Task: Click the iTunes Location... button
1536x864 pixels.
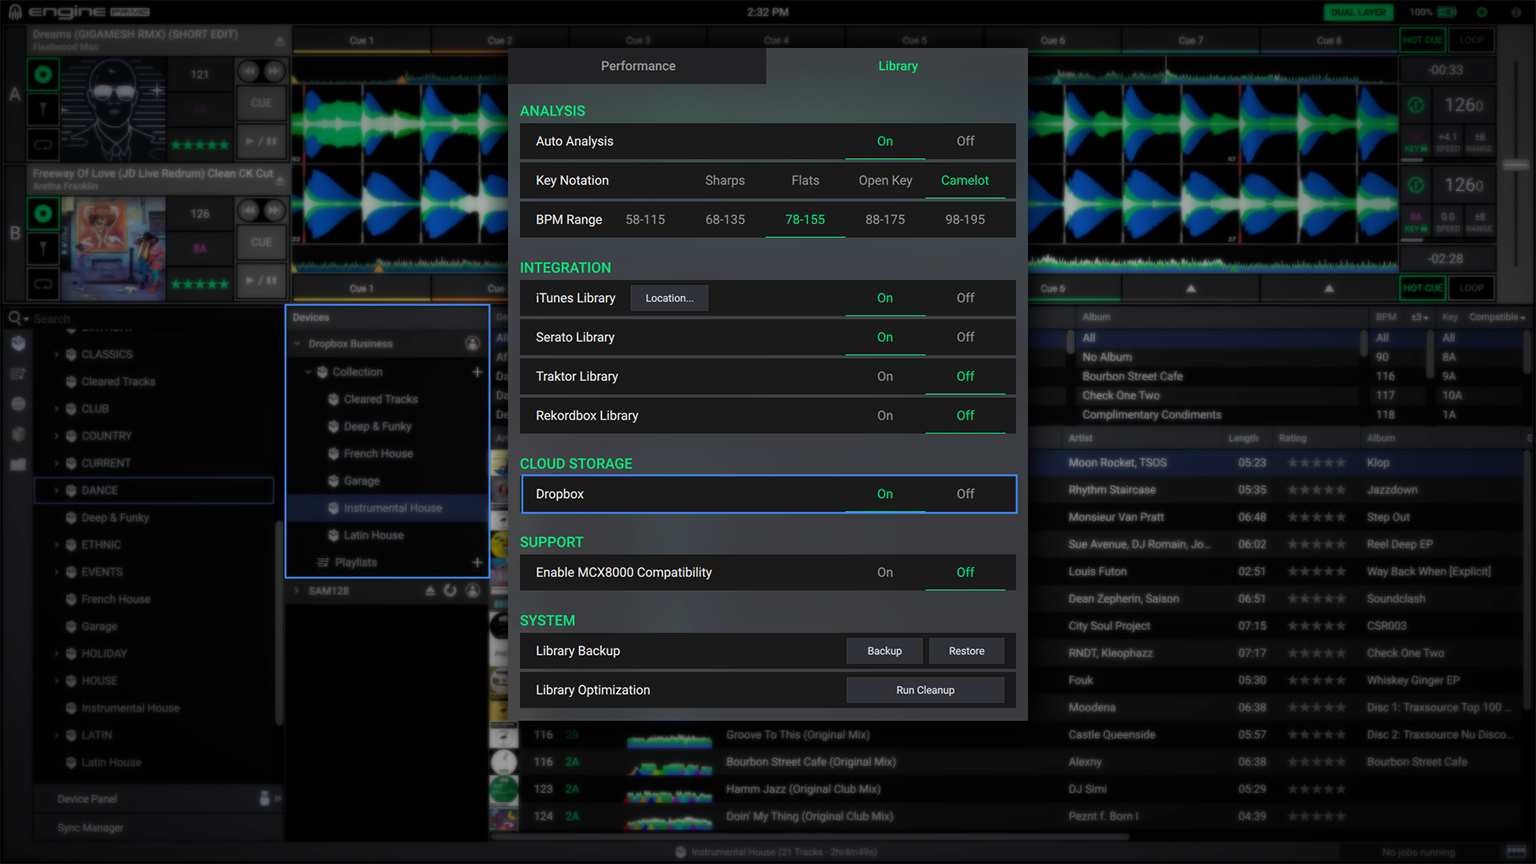Action: click(x=669, y=298)
